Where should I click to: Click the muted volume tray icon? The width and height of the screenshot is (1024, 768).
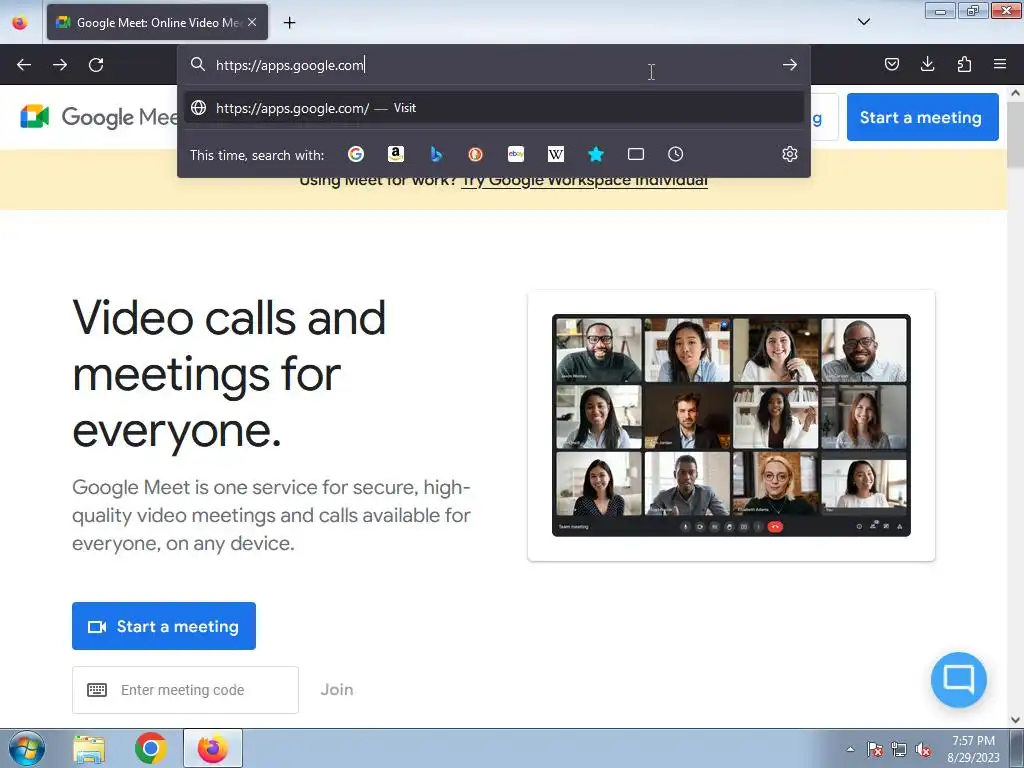point(923,750)
